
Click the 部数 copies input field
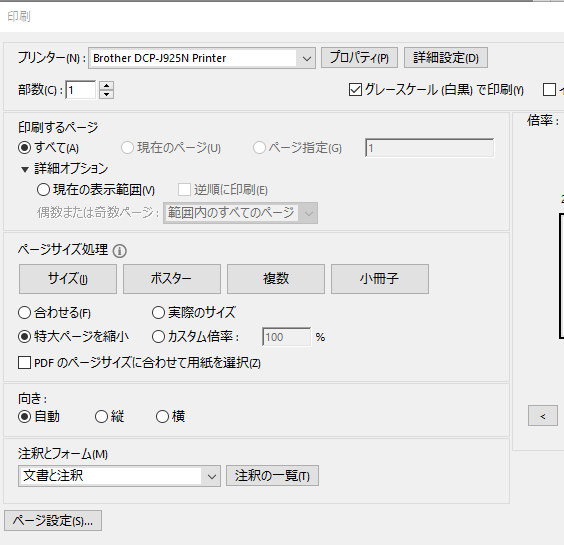[x=81, y=90]
